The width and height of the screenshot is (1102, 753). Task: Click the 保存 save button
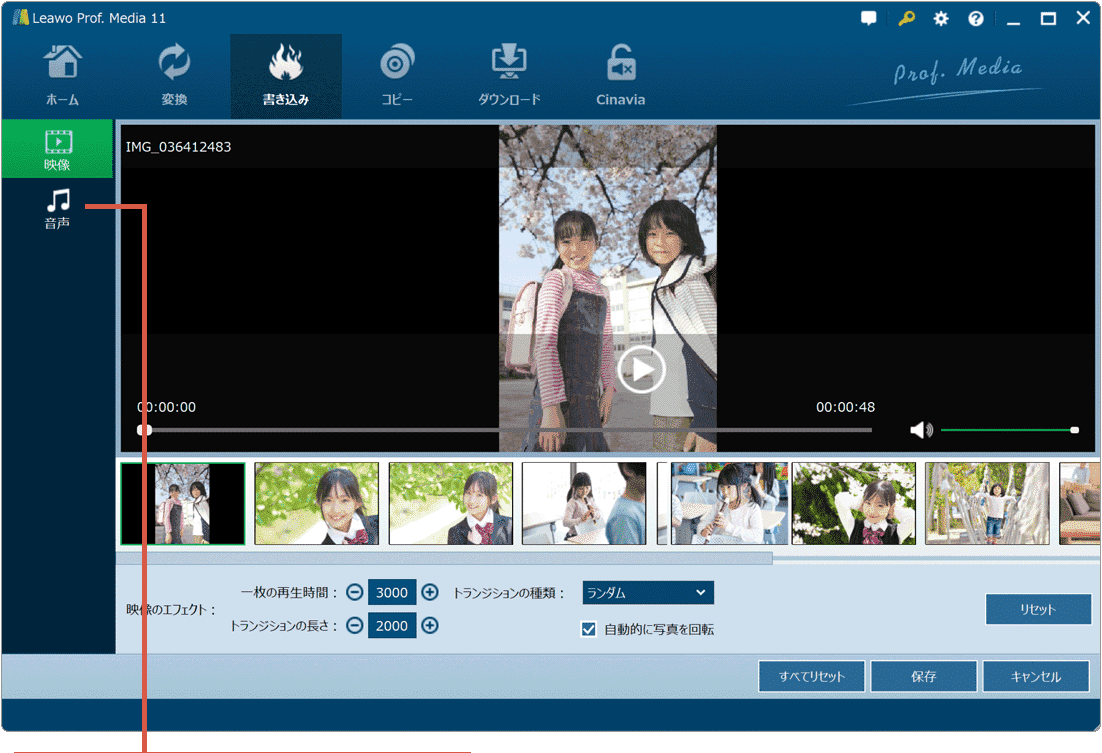pos(923,676)
